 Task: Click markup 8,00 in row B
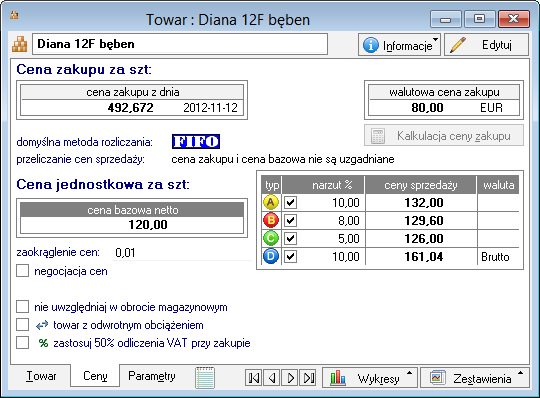[x=349, y=220]
